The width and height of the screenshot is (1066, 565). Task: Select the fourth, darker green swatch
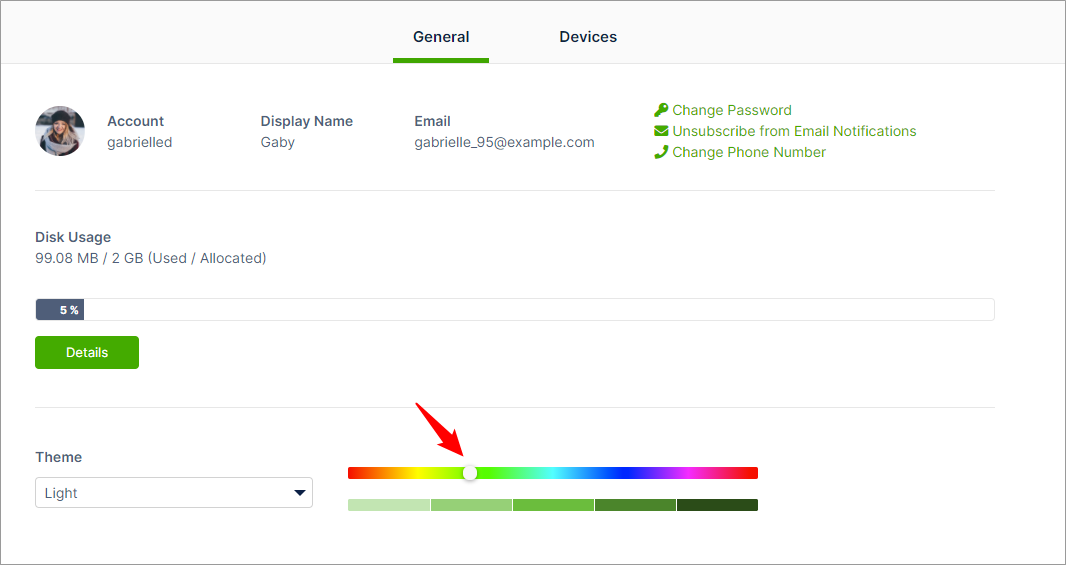pyautogui.click(x=635, y=505)
